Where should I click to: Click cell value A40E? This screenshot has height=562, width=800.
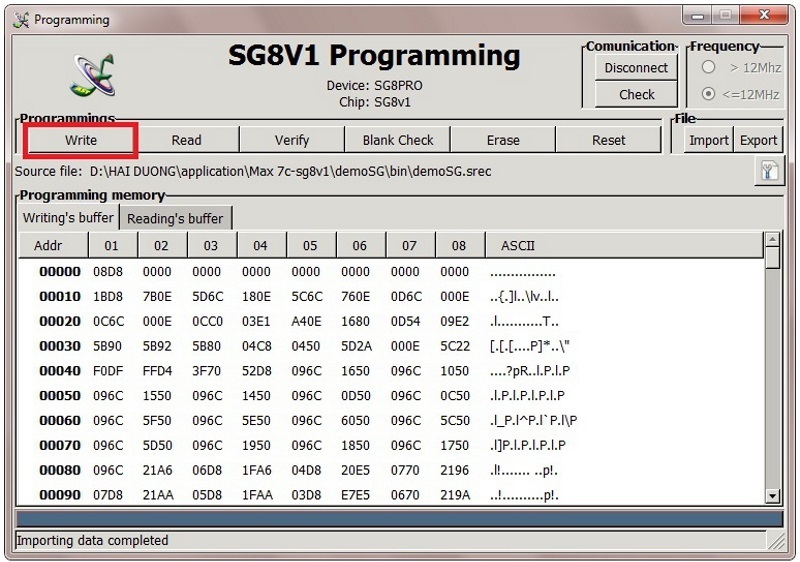click(x=307, y=321)
